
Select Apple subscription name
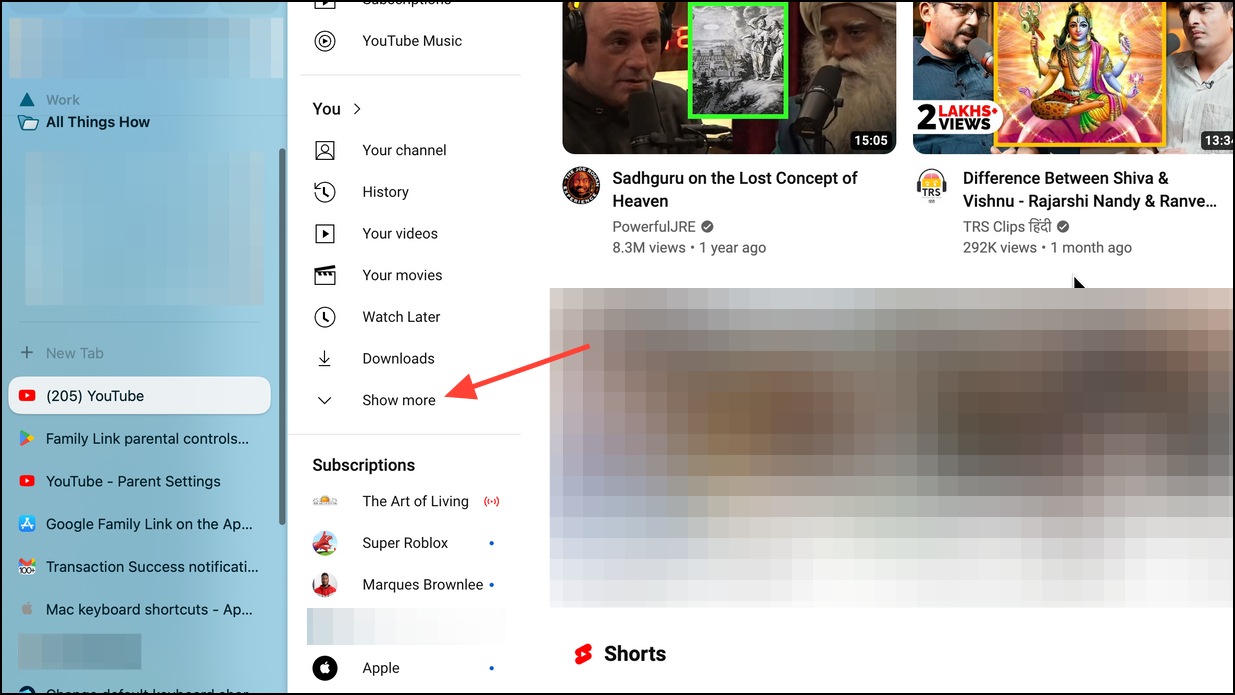pos(381,668)
